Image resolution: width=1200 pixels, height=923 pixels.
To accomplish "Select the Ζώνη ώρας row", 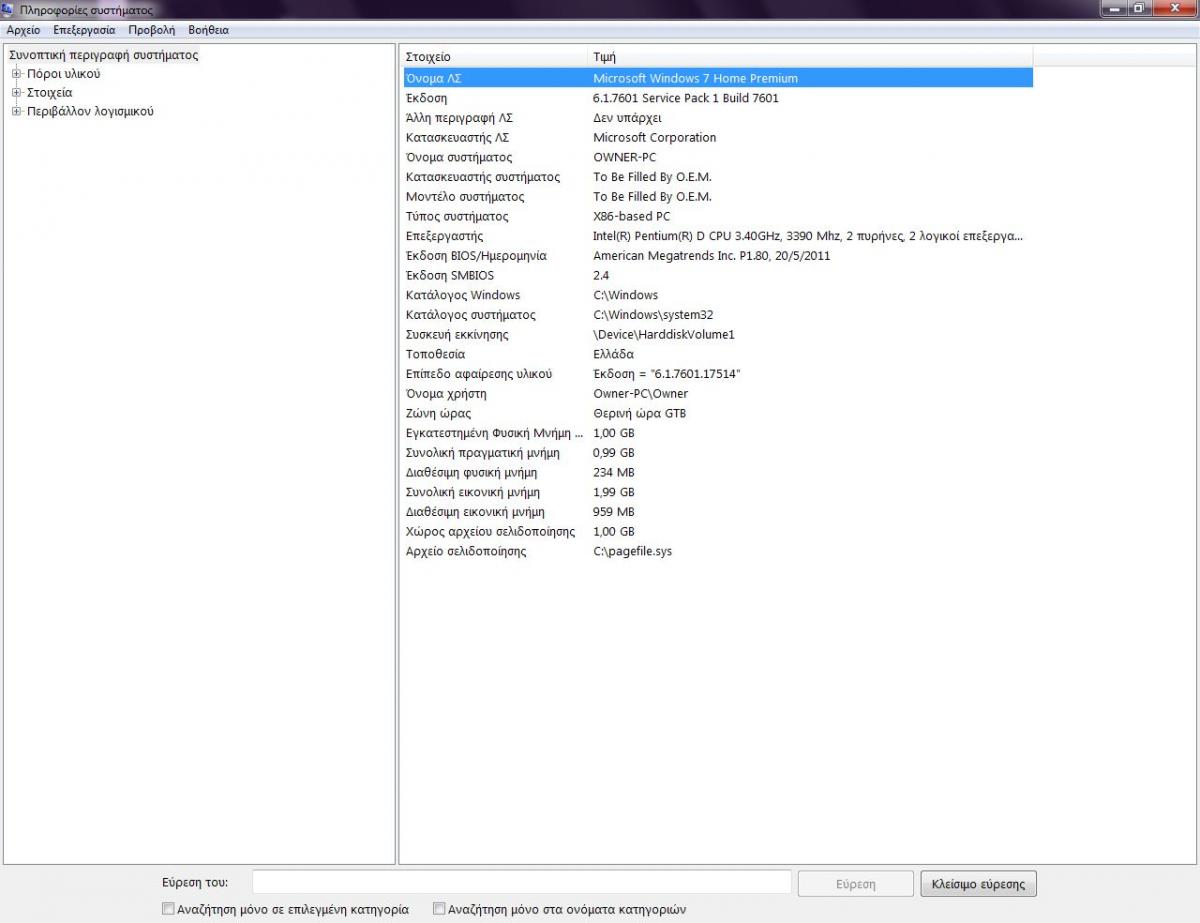I will [717, 413].
